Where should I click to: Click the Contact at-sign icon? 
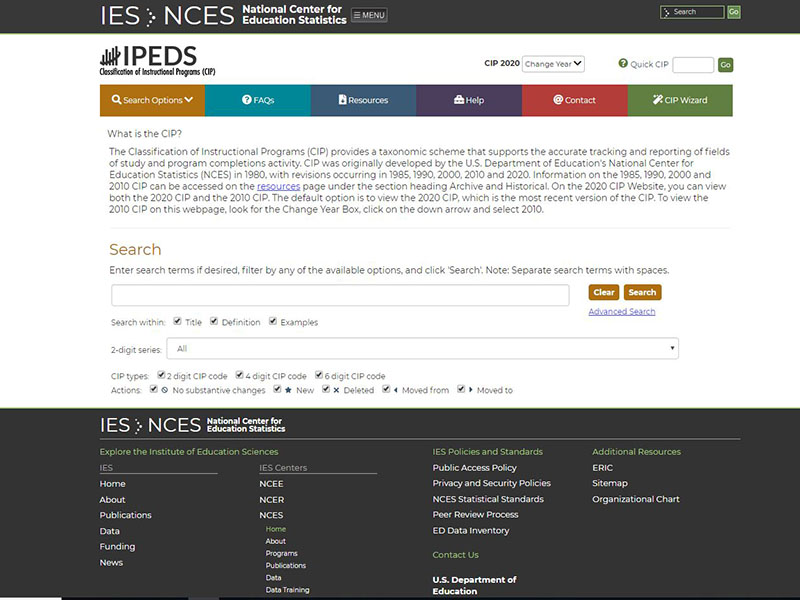tap(558, 99)
